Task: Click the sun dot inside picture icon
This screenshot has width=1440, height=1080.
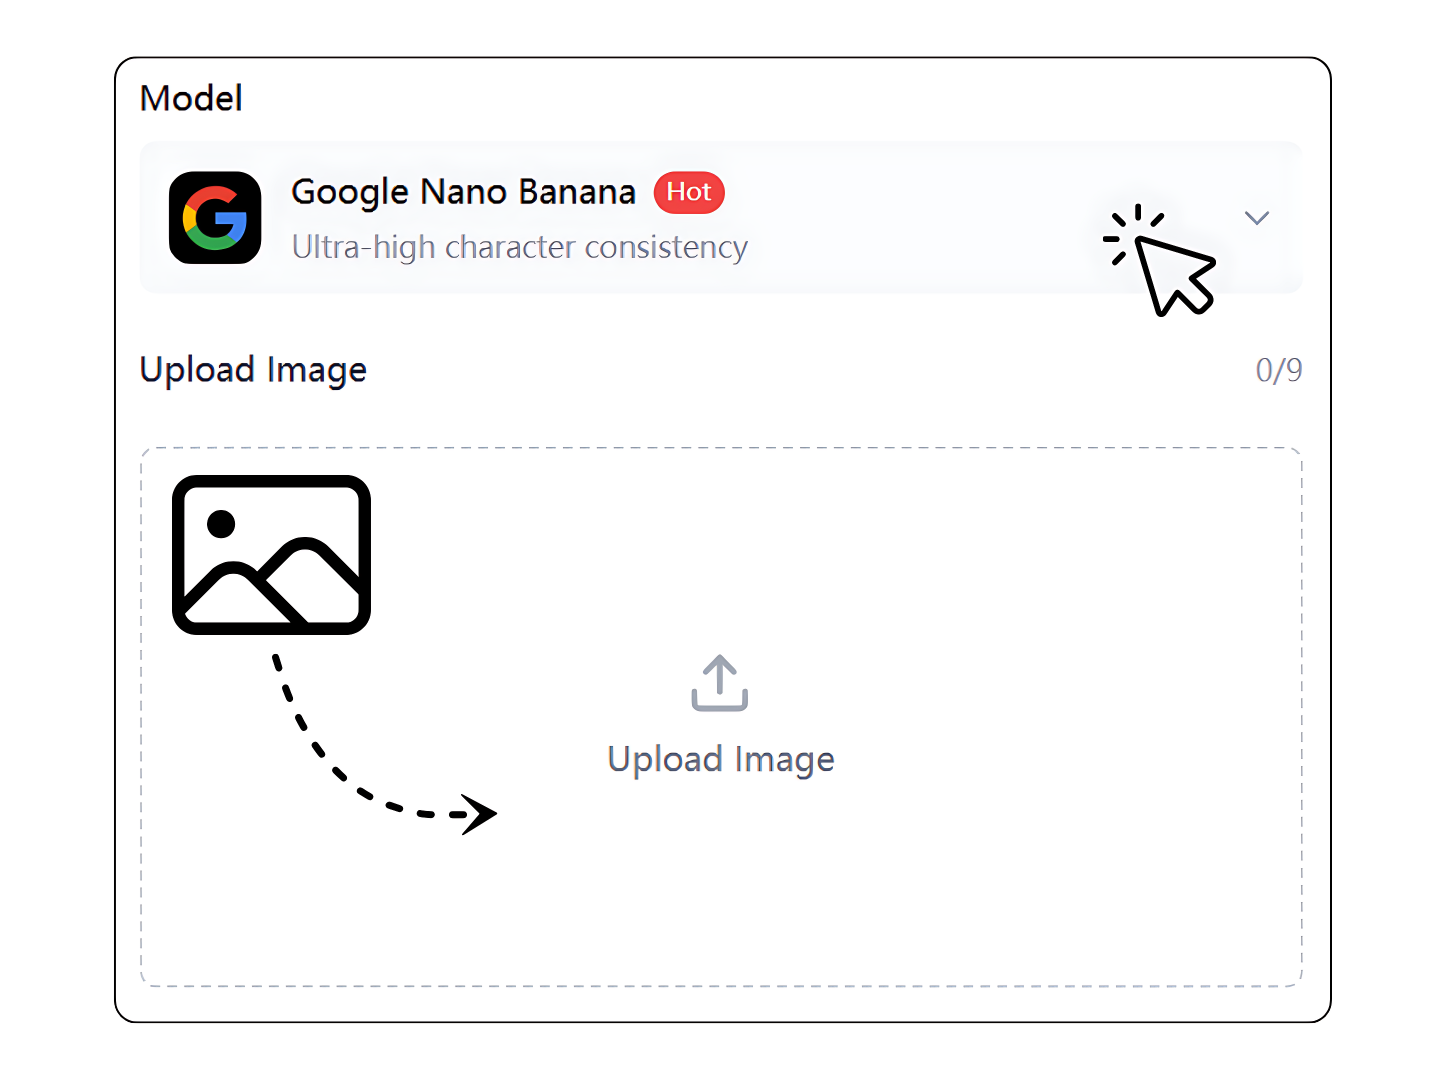Action: (221, 524)
